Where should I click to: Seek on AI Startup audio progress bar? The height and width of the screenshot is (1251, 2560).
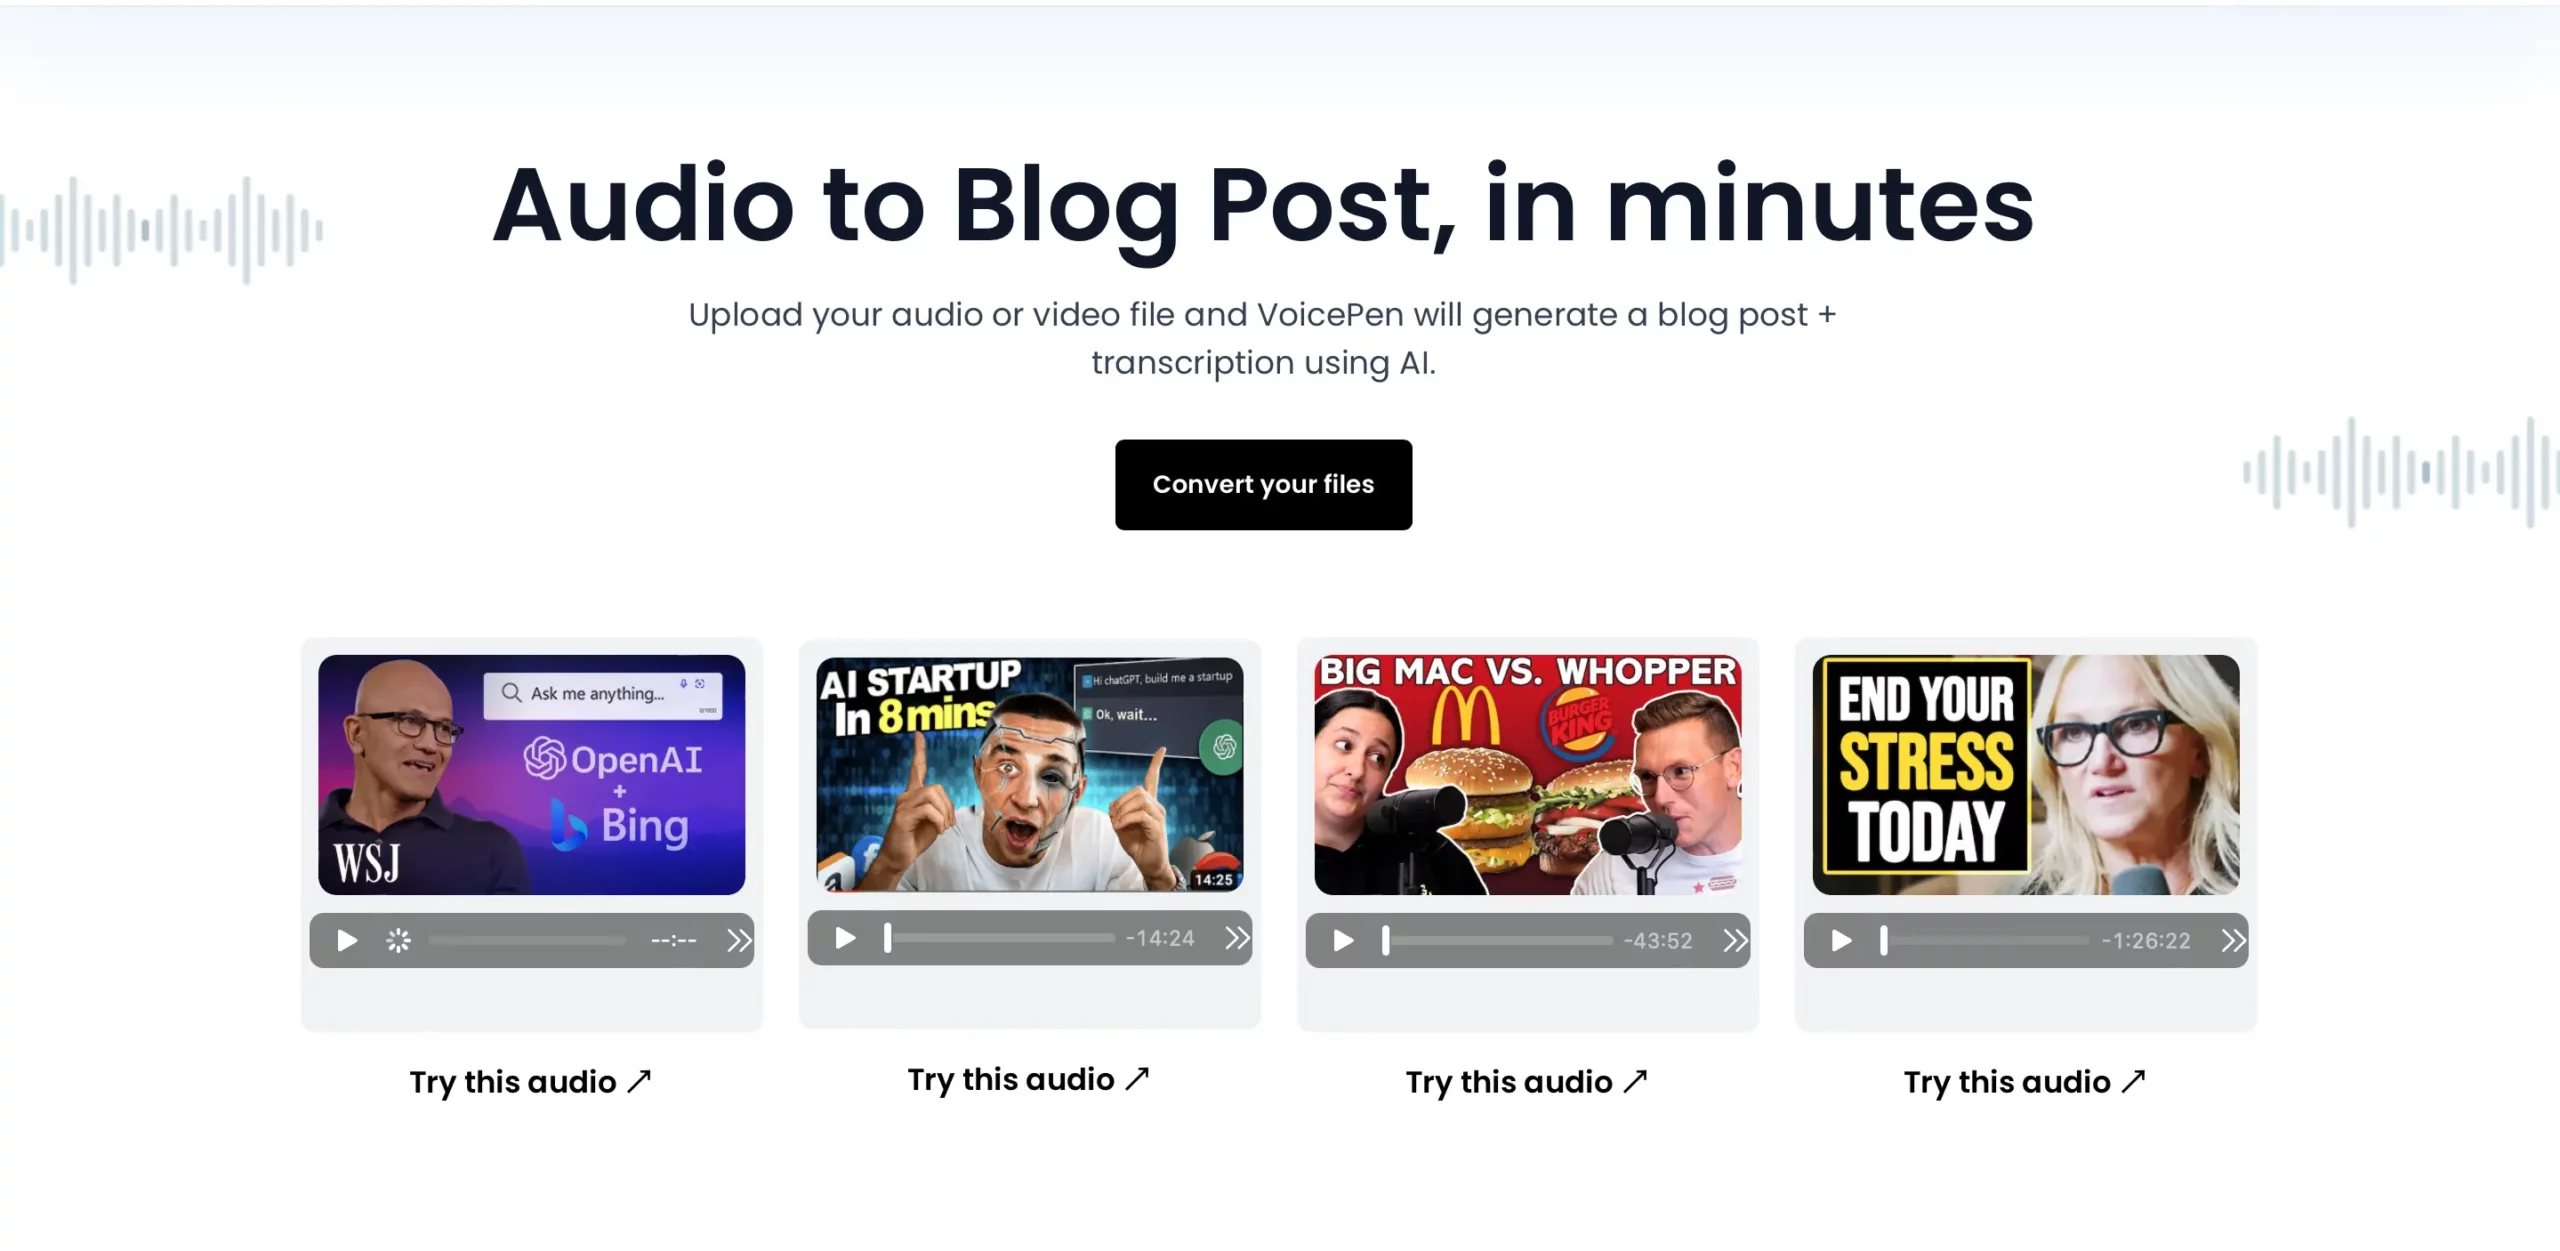1000,938
